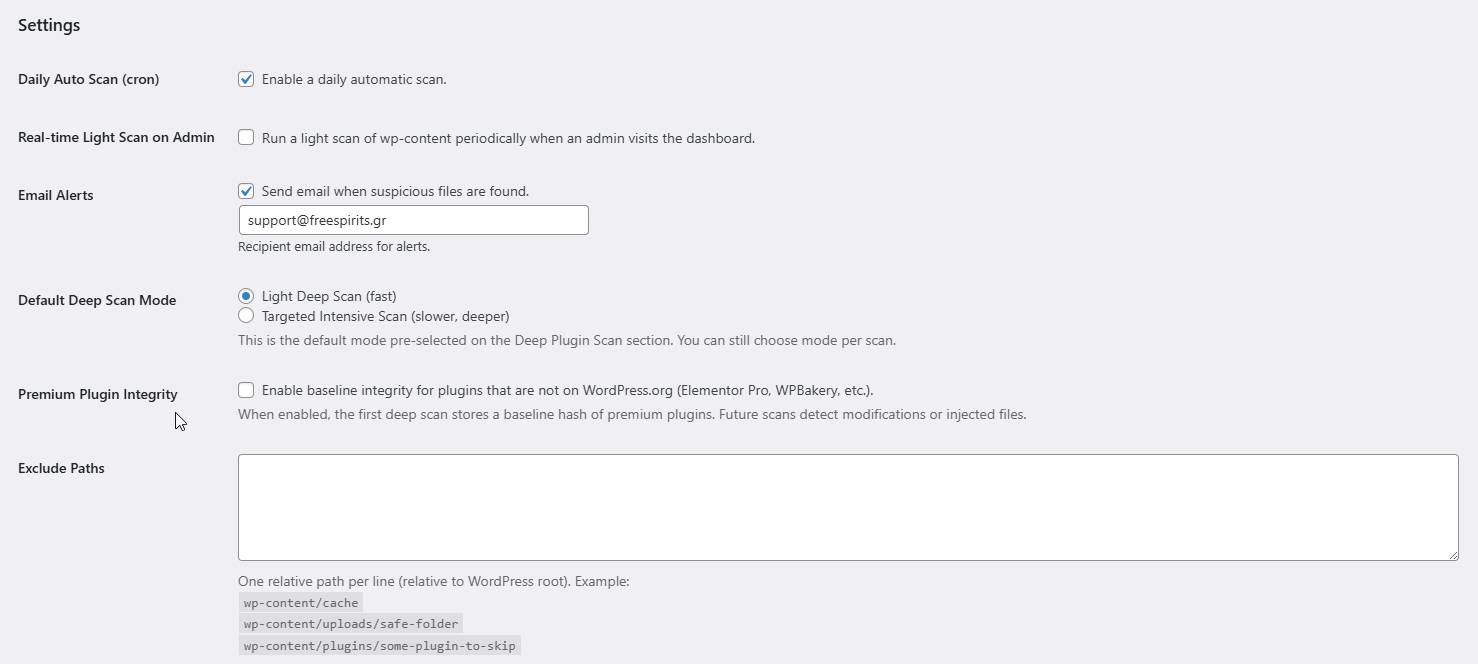Click the Default Deep Scan Mode label
The height and width of the screenshot is (664, 1478).
[97, 300]
